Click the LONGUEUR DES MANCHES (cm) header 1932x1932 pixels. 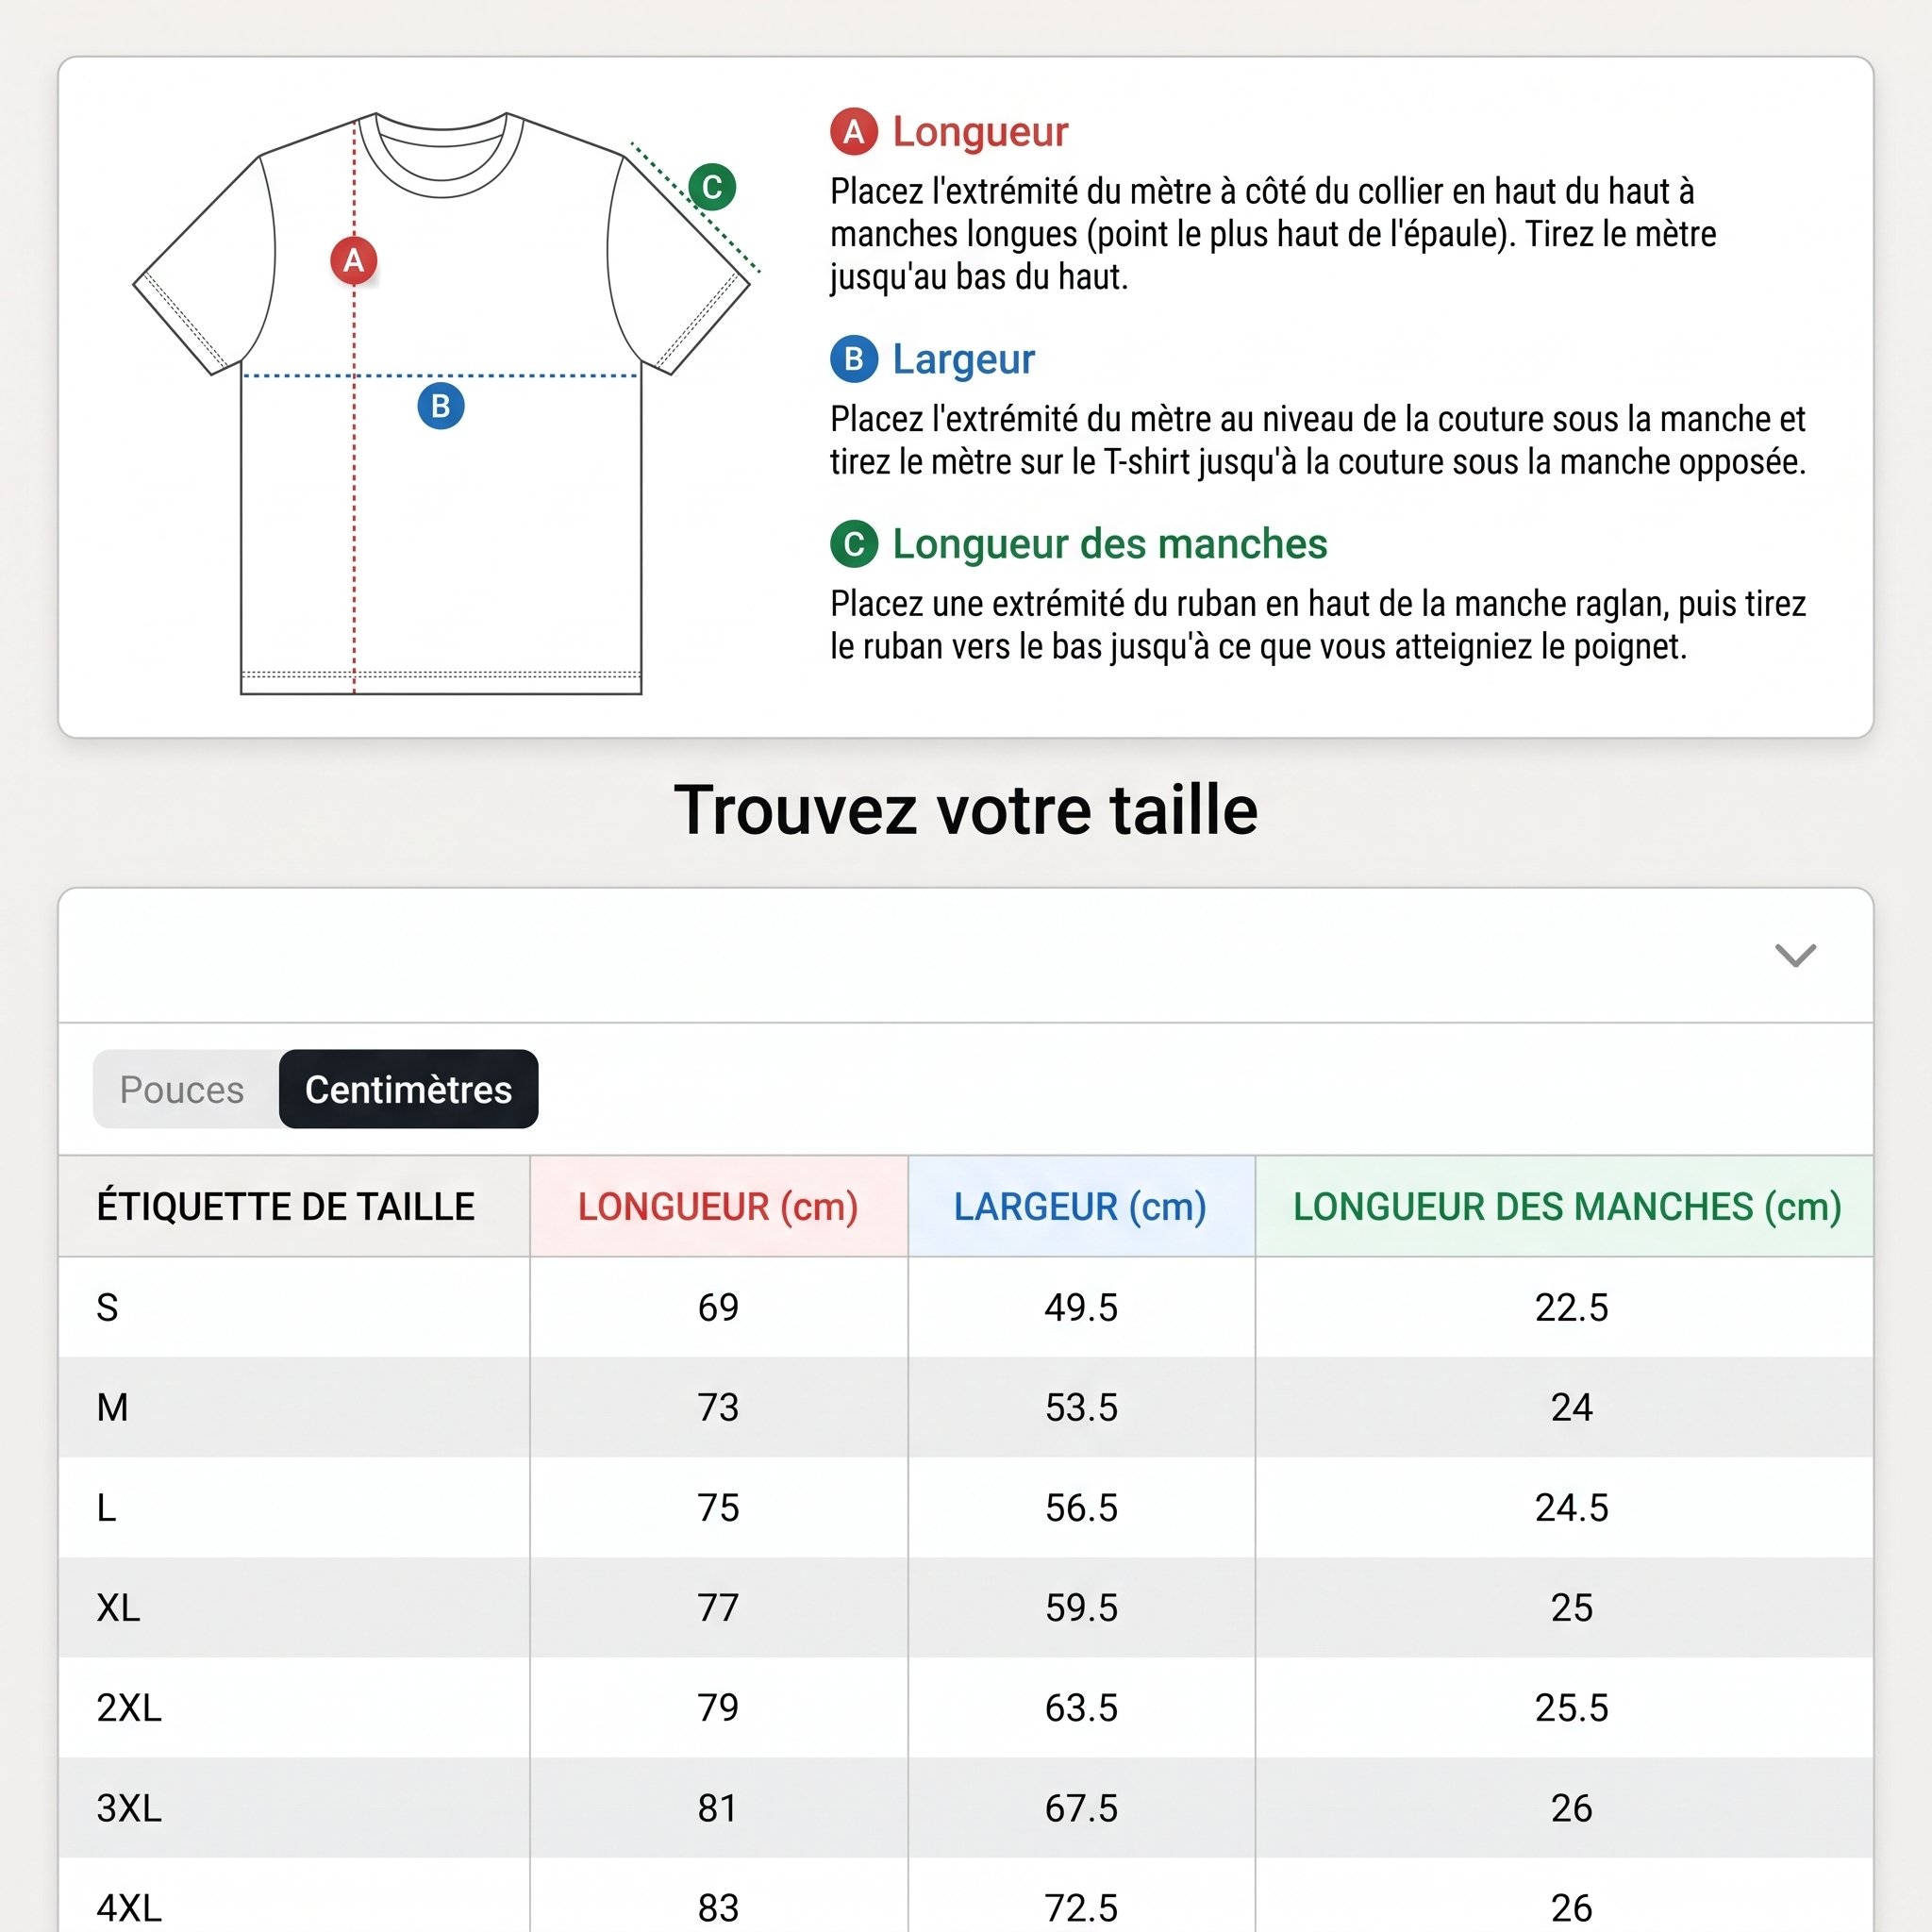pyautogui.click(x=1565, y=1206)
